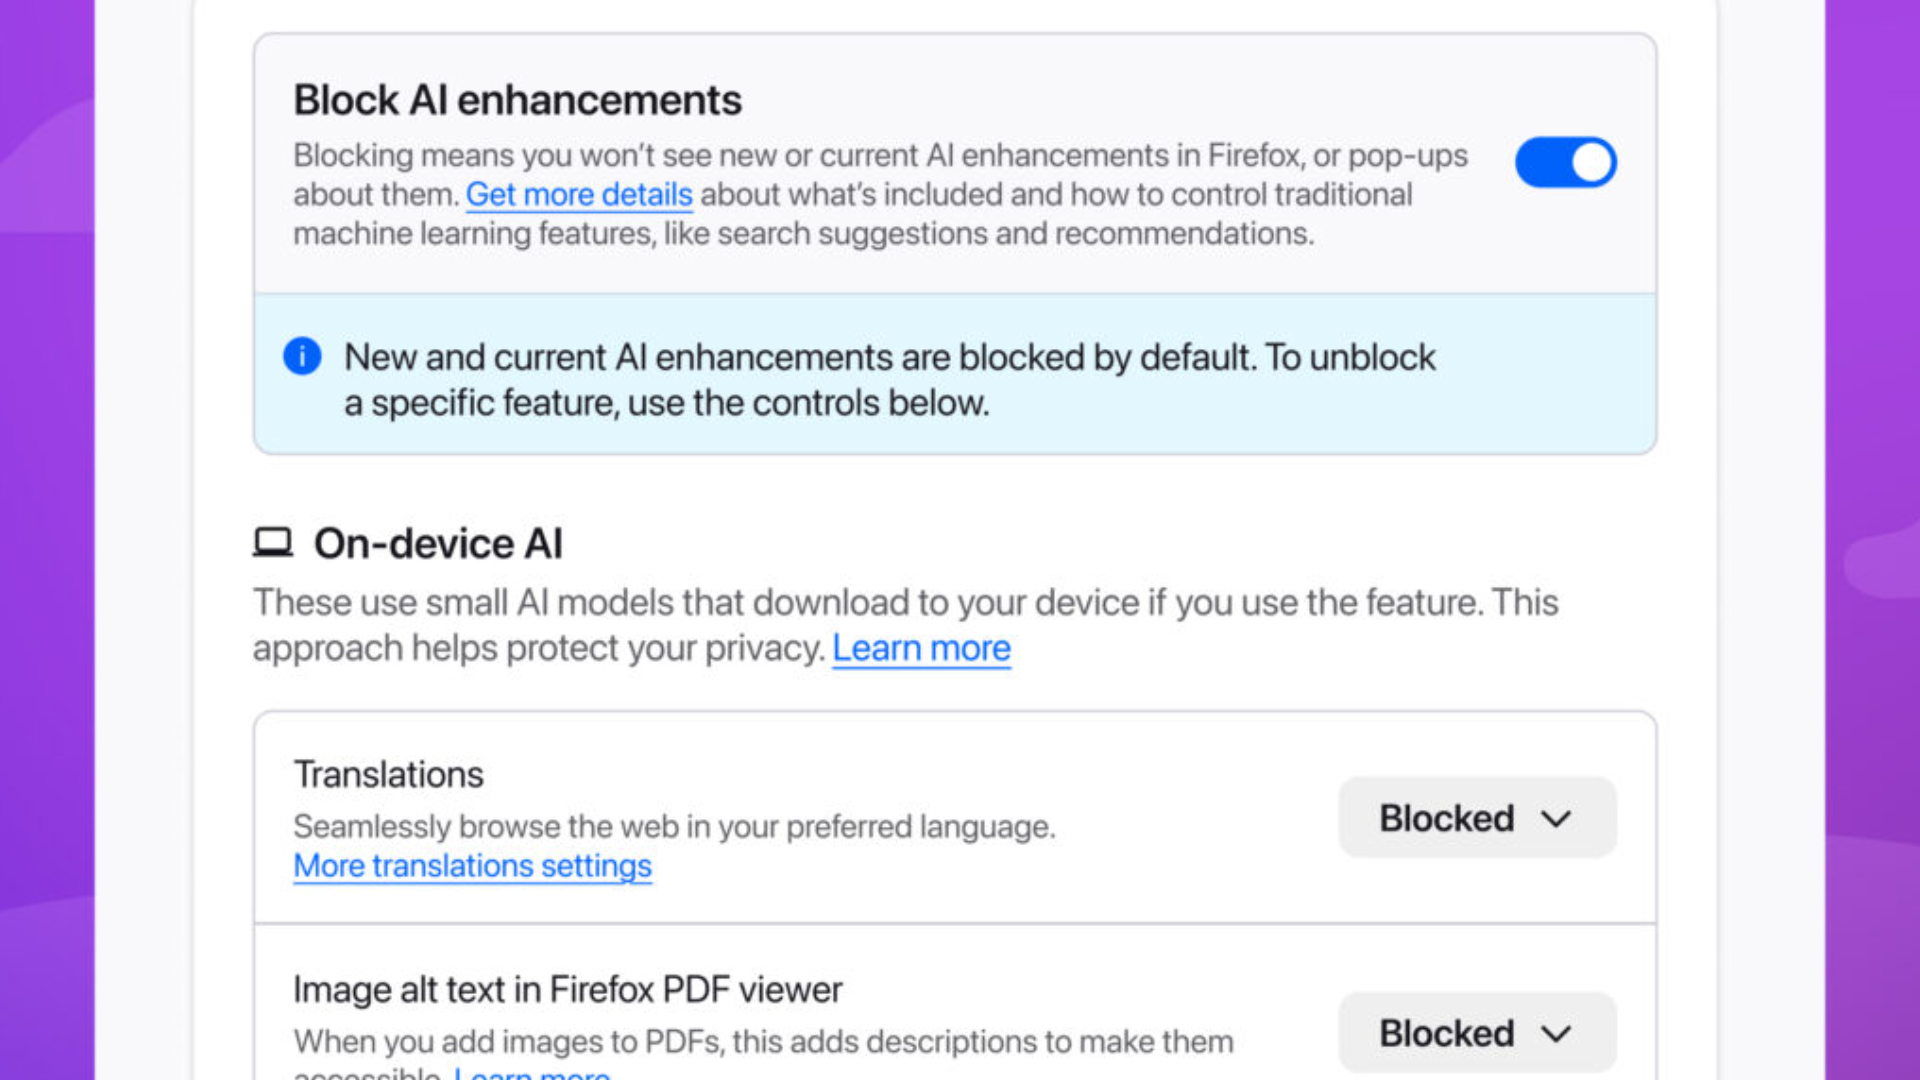Follow the Learn more link under On-device AI
This screenshot has height=1080, width=1920.
pos(921,647)
